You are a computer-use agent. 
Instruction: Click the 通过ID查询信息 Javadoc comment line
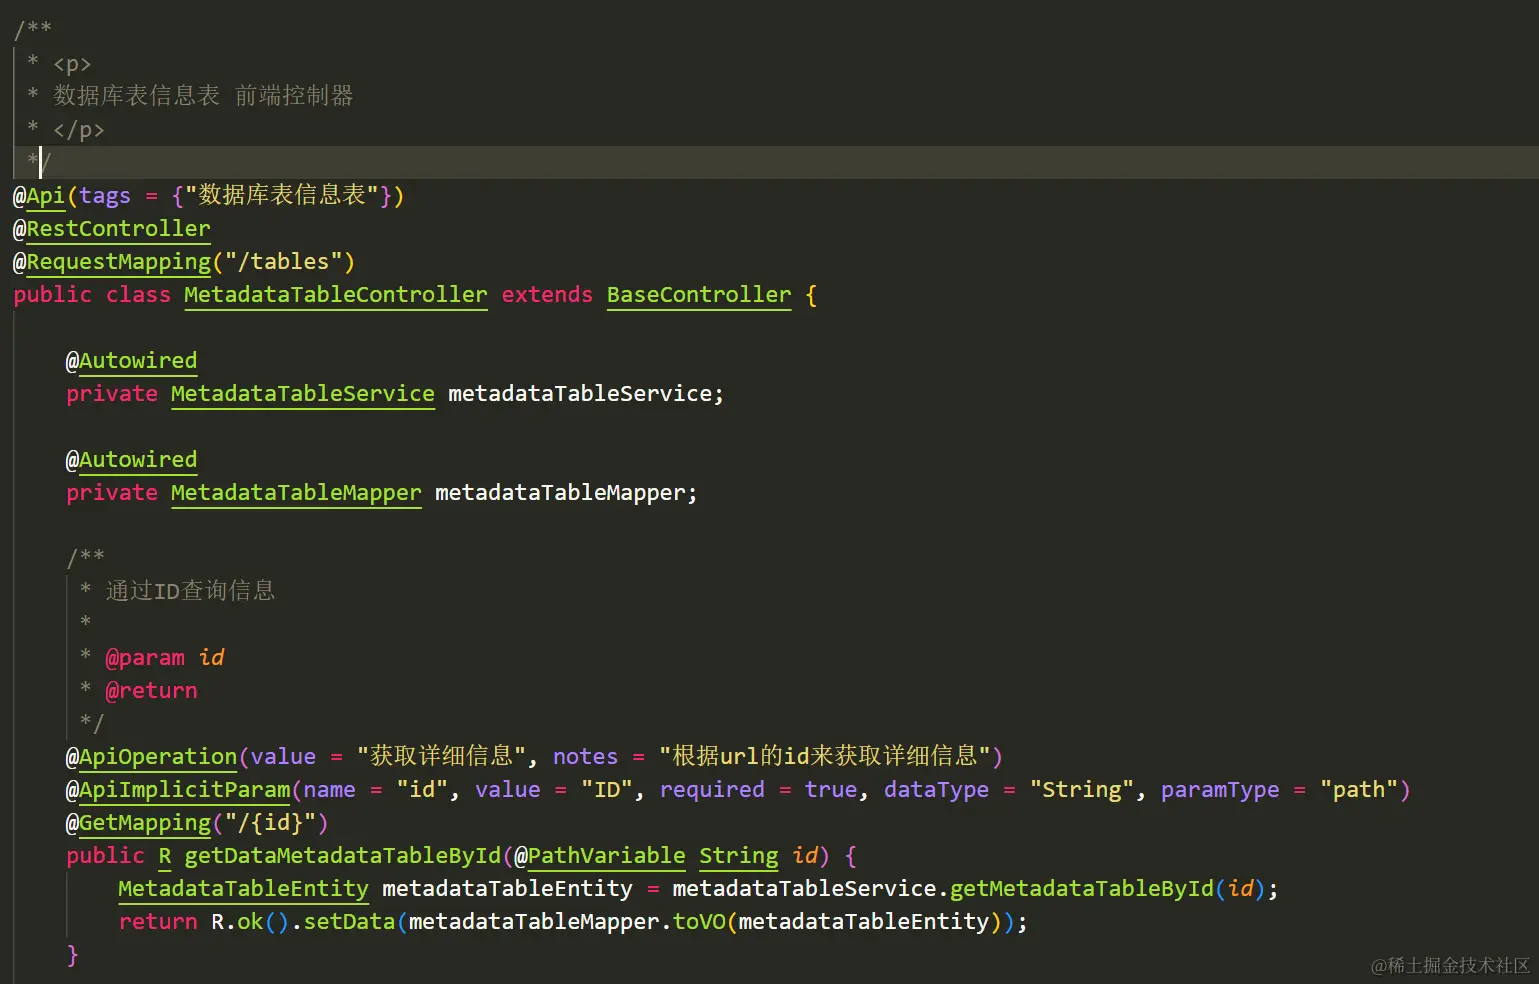pos(189,589)
